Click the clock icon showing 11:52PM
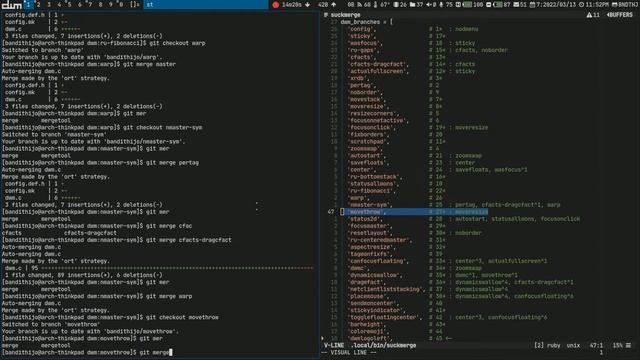This screenshot has height=360, width=640. pos(582,5)
